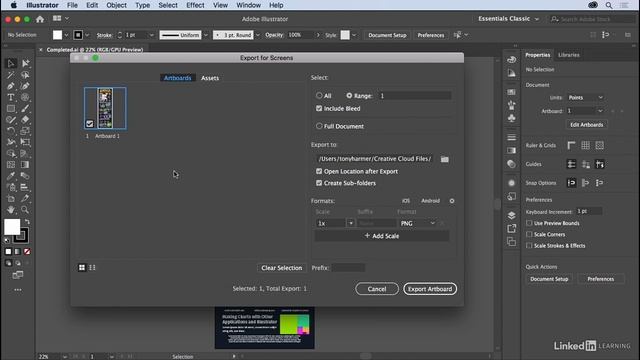Click the Home icon in the app bar

40,19
